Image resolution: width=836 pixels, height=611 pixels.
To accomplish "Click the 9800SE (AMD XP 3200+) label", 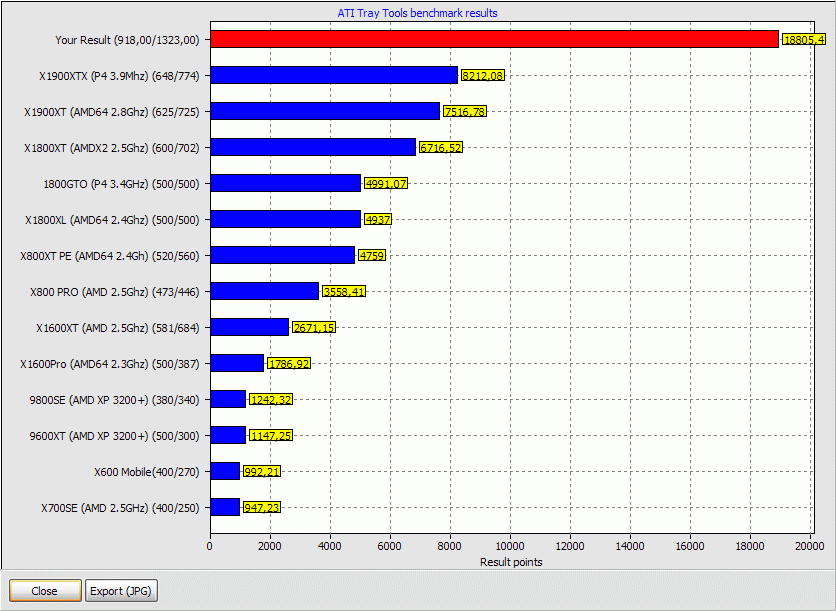I will point(115,400).
